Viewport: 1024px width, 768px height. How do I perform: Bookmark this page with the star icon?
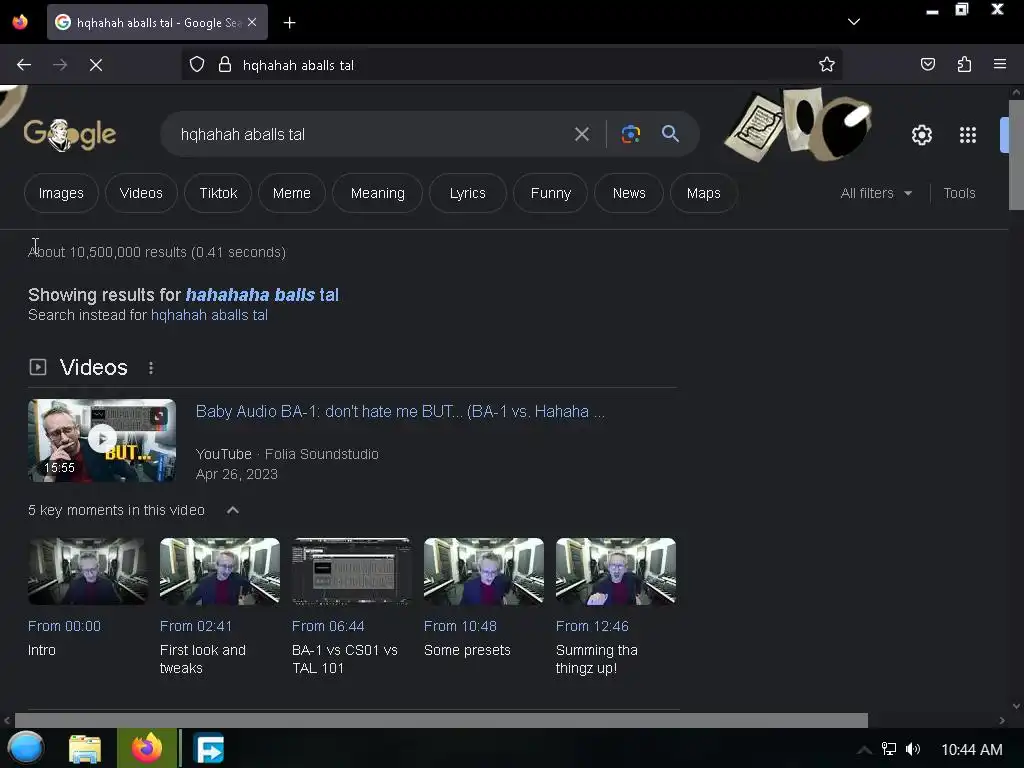[827, 65]
